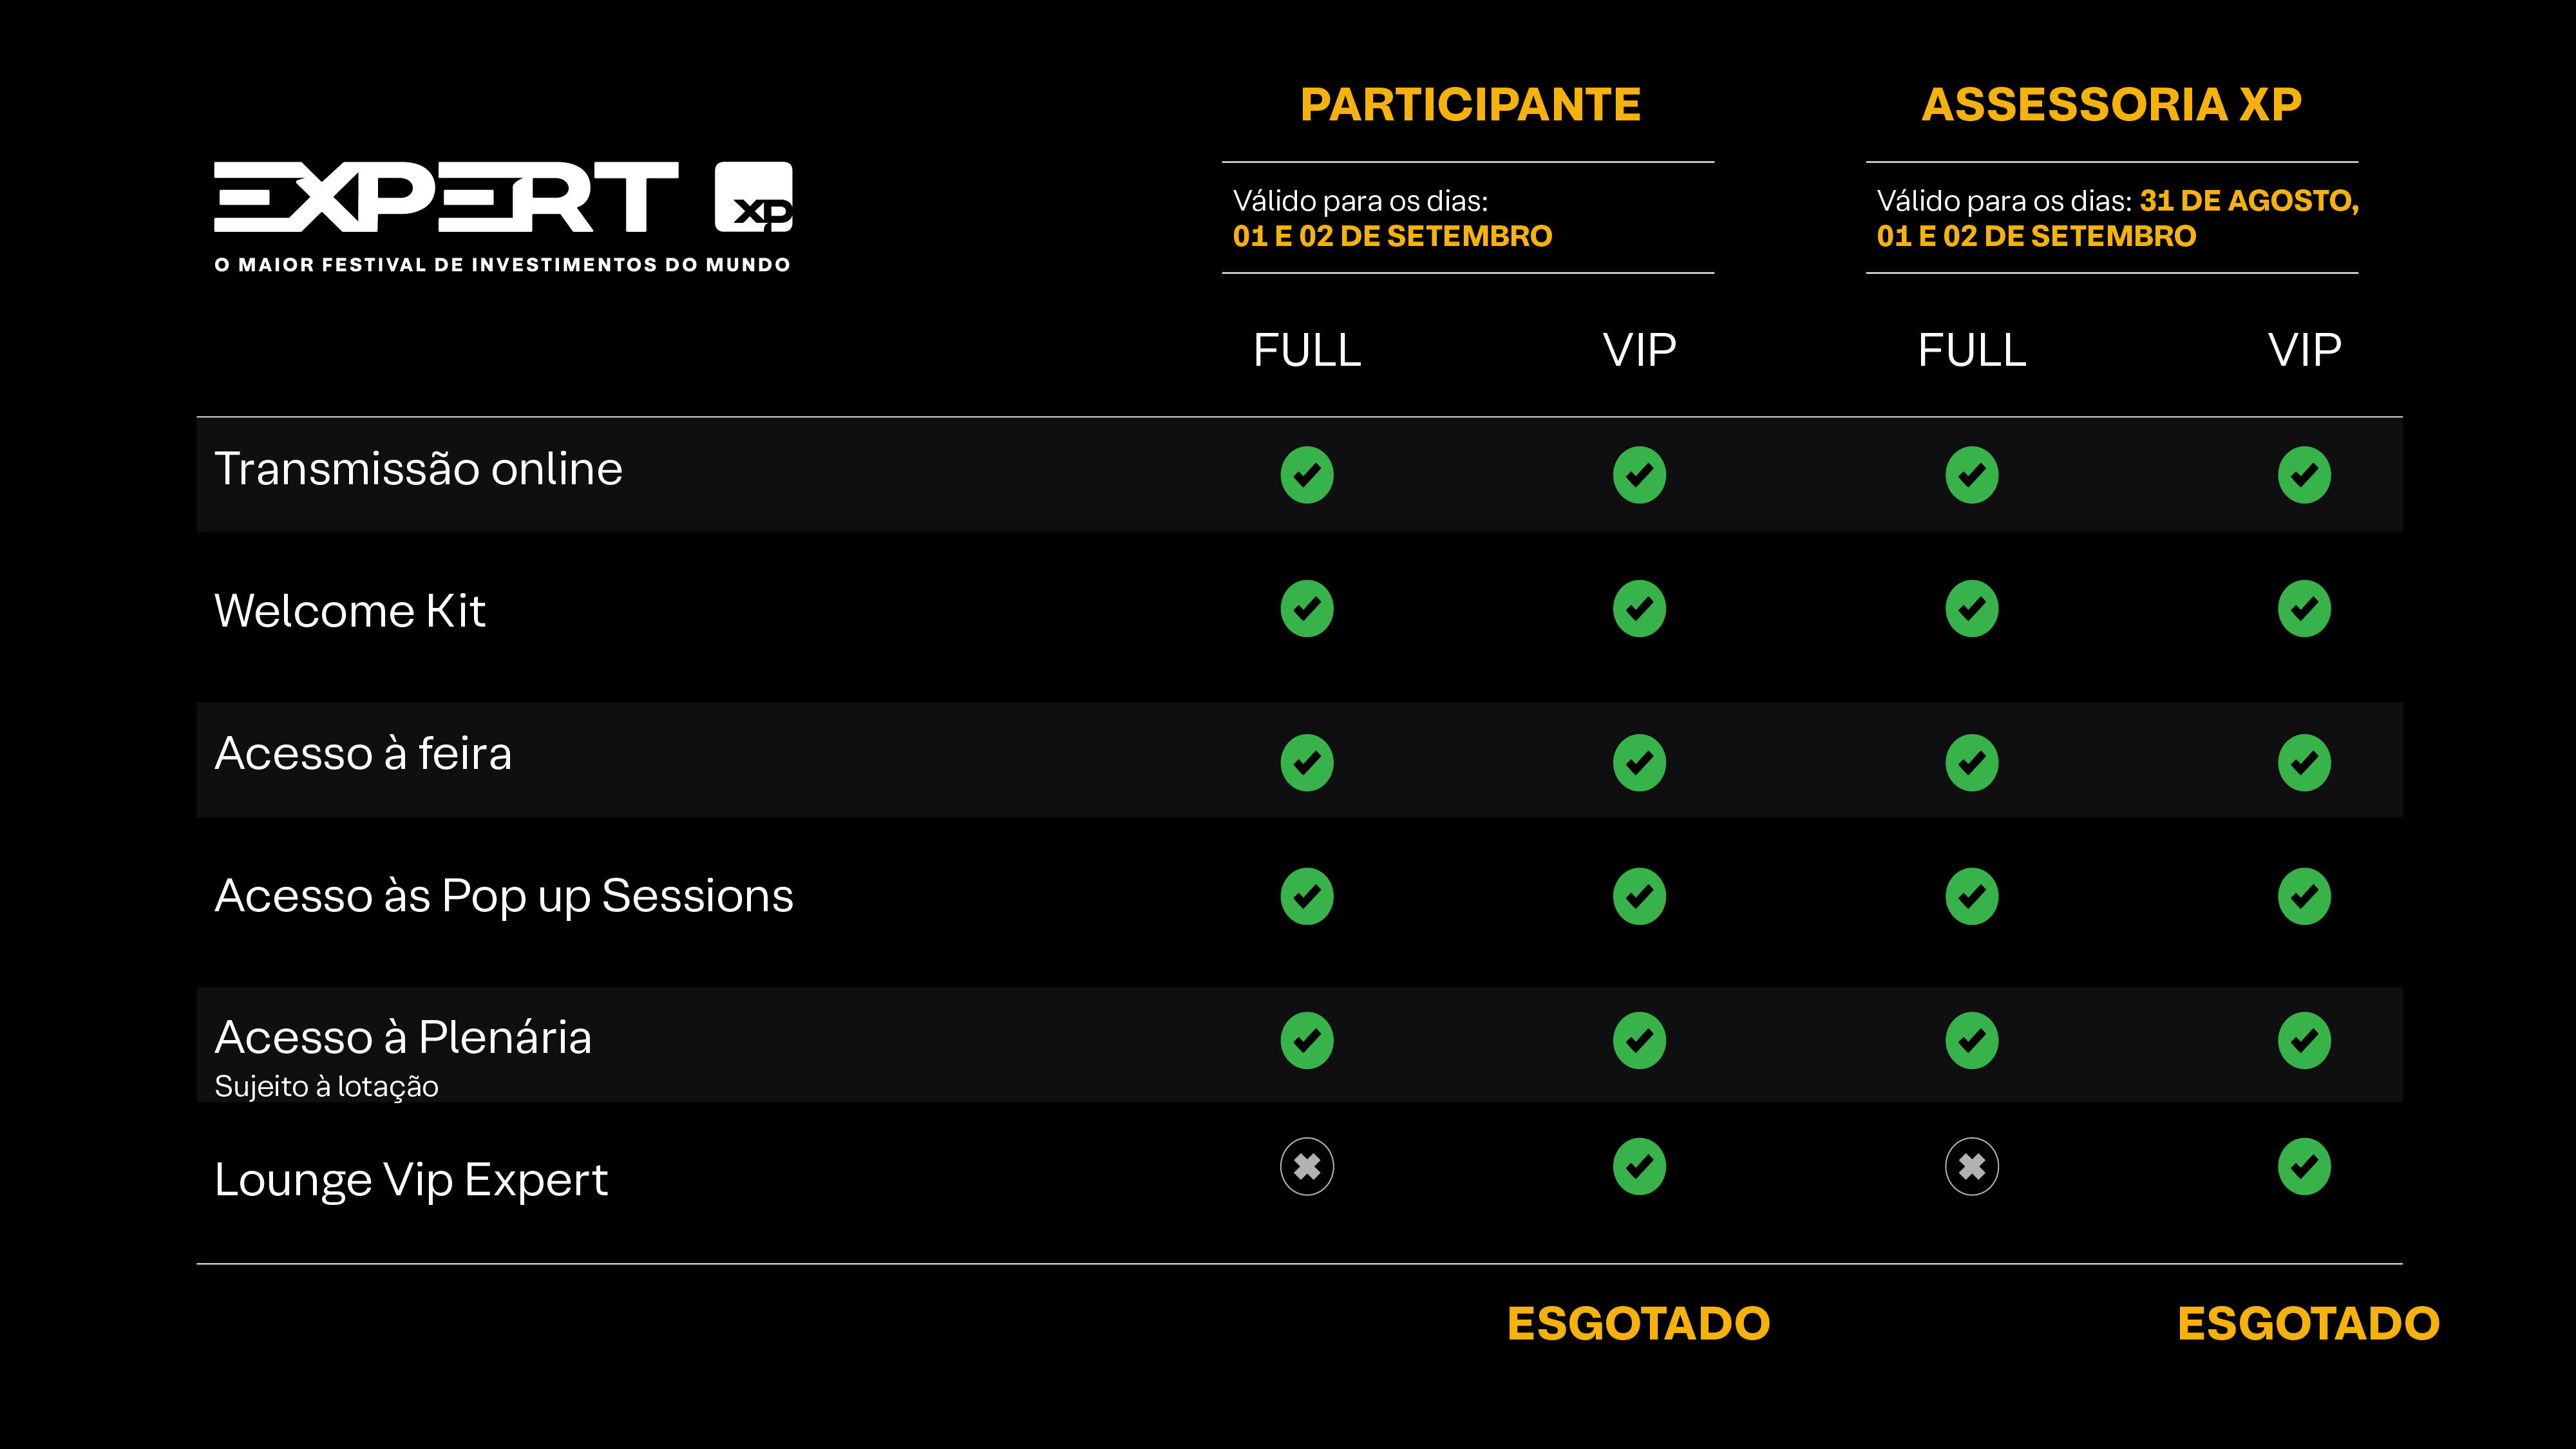This screenshot has width=2576, height=1449.
Task: Select the ASSESSORIA XP heading
Action: (2111, 105)
